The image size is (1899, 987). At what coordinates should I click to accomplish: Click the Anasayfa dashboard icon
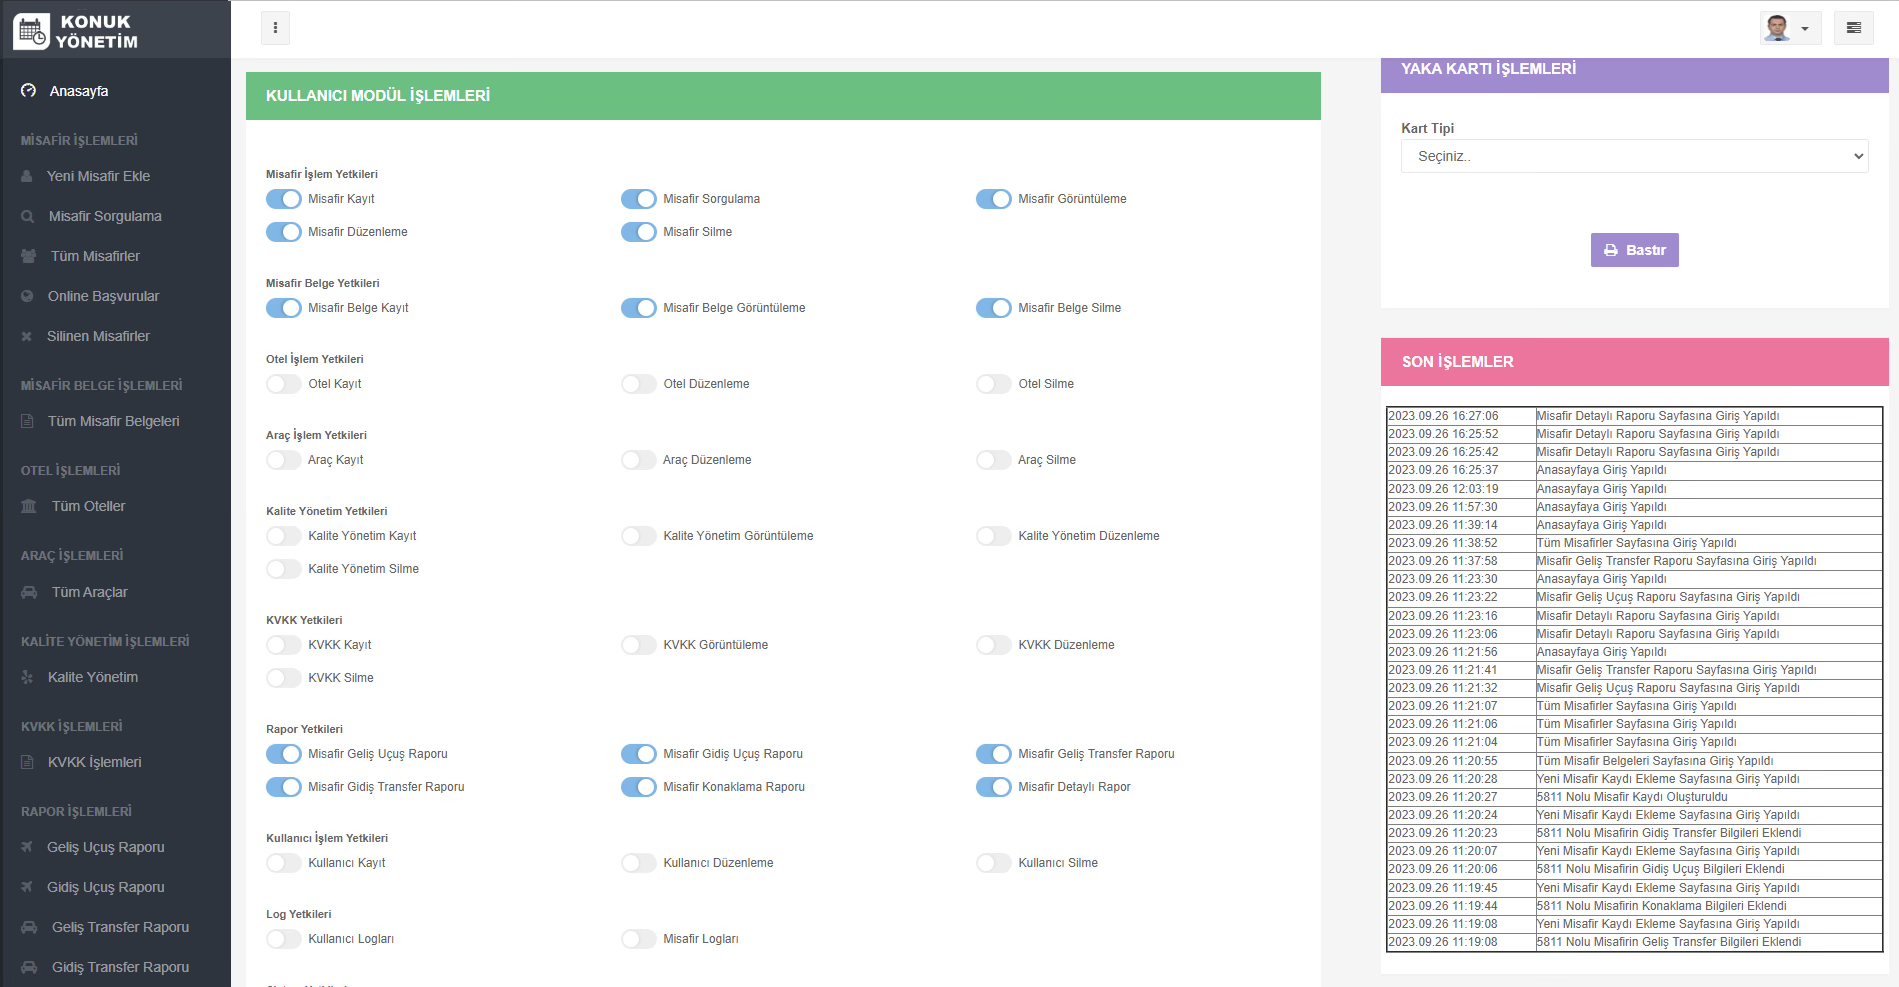click(29, 91)
